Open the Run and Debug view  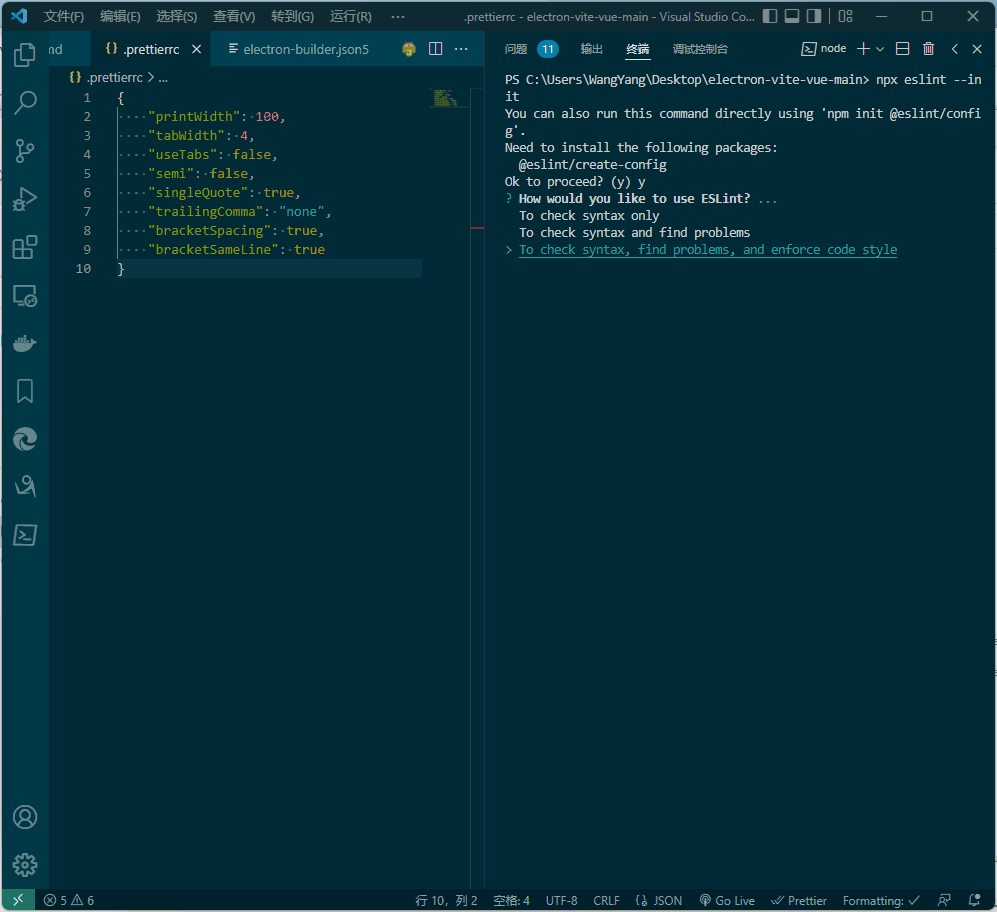(x=25, y=199)
